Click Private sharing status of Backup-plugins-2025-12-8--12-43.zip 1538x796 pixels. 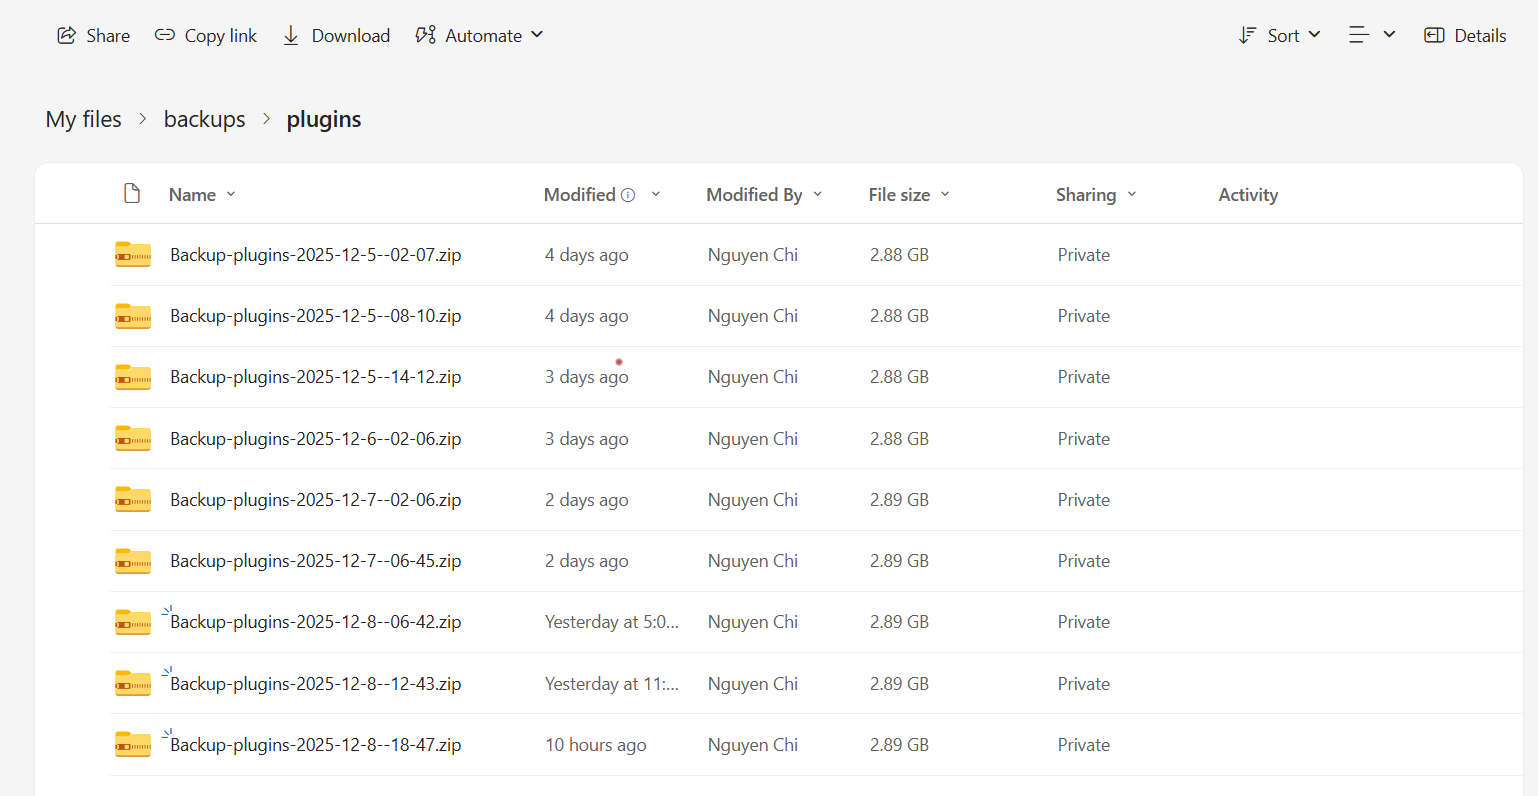1084,684
